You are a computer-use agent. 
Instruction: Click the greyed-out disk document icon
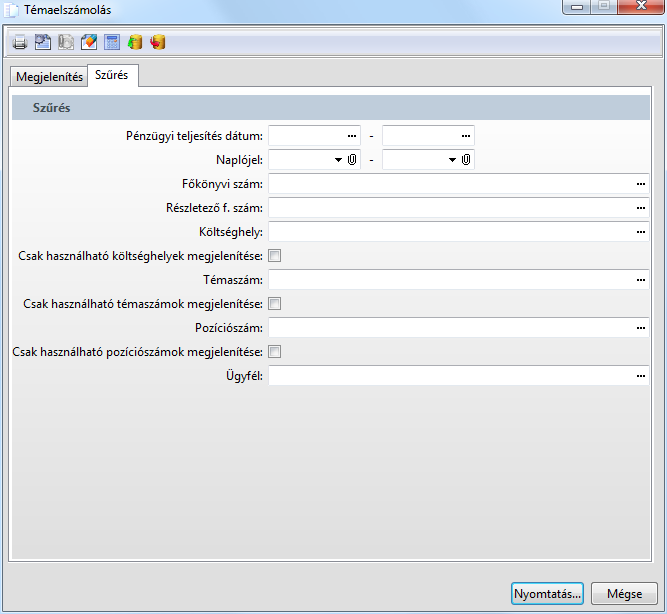pos(66,42)
